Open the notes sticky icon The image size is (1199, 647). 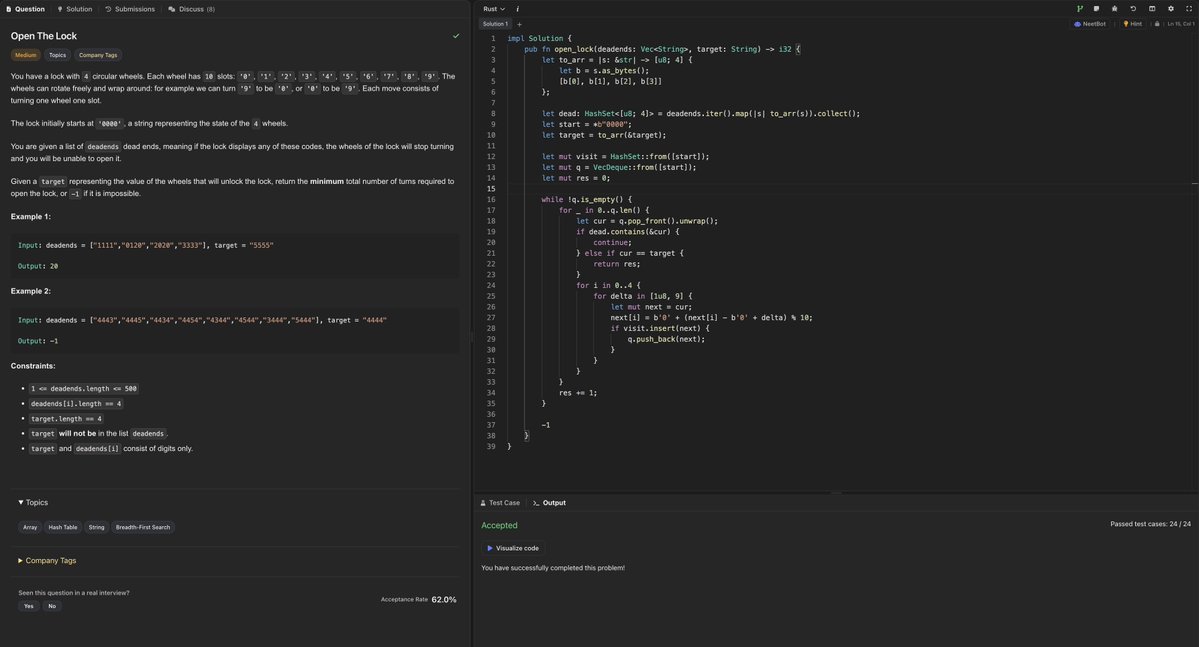point(1097,9)
